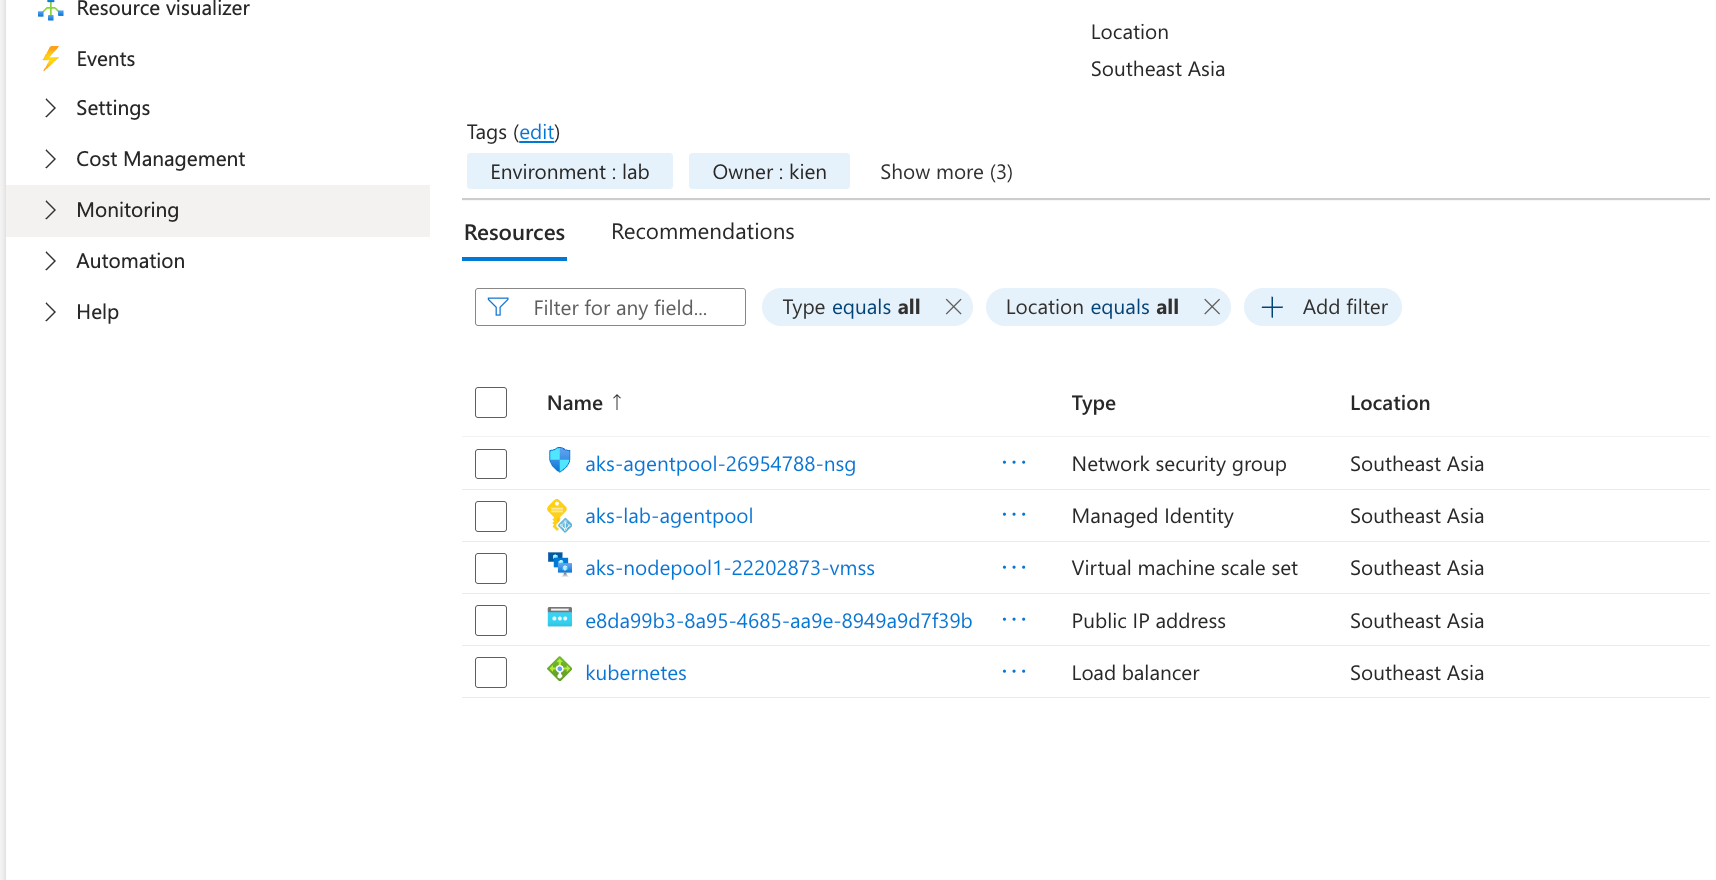Click the public IP address icon
This screenshot has height=880, width=1716.
tap(560, 618)
